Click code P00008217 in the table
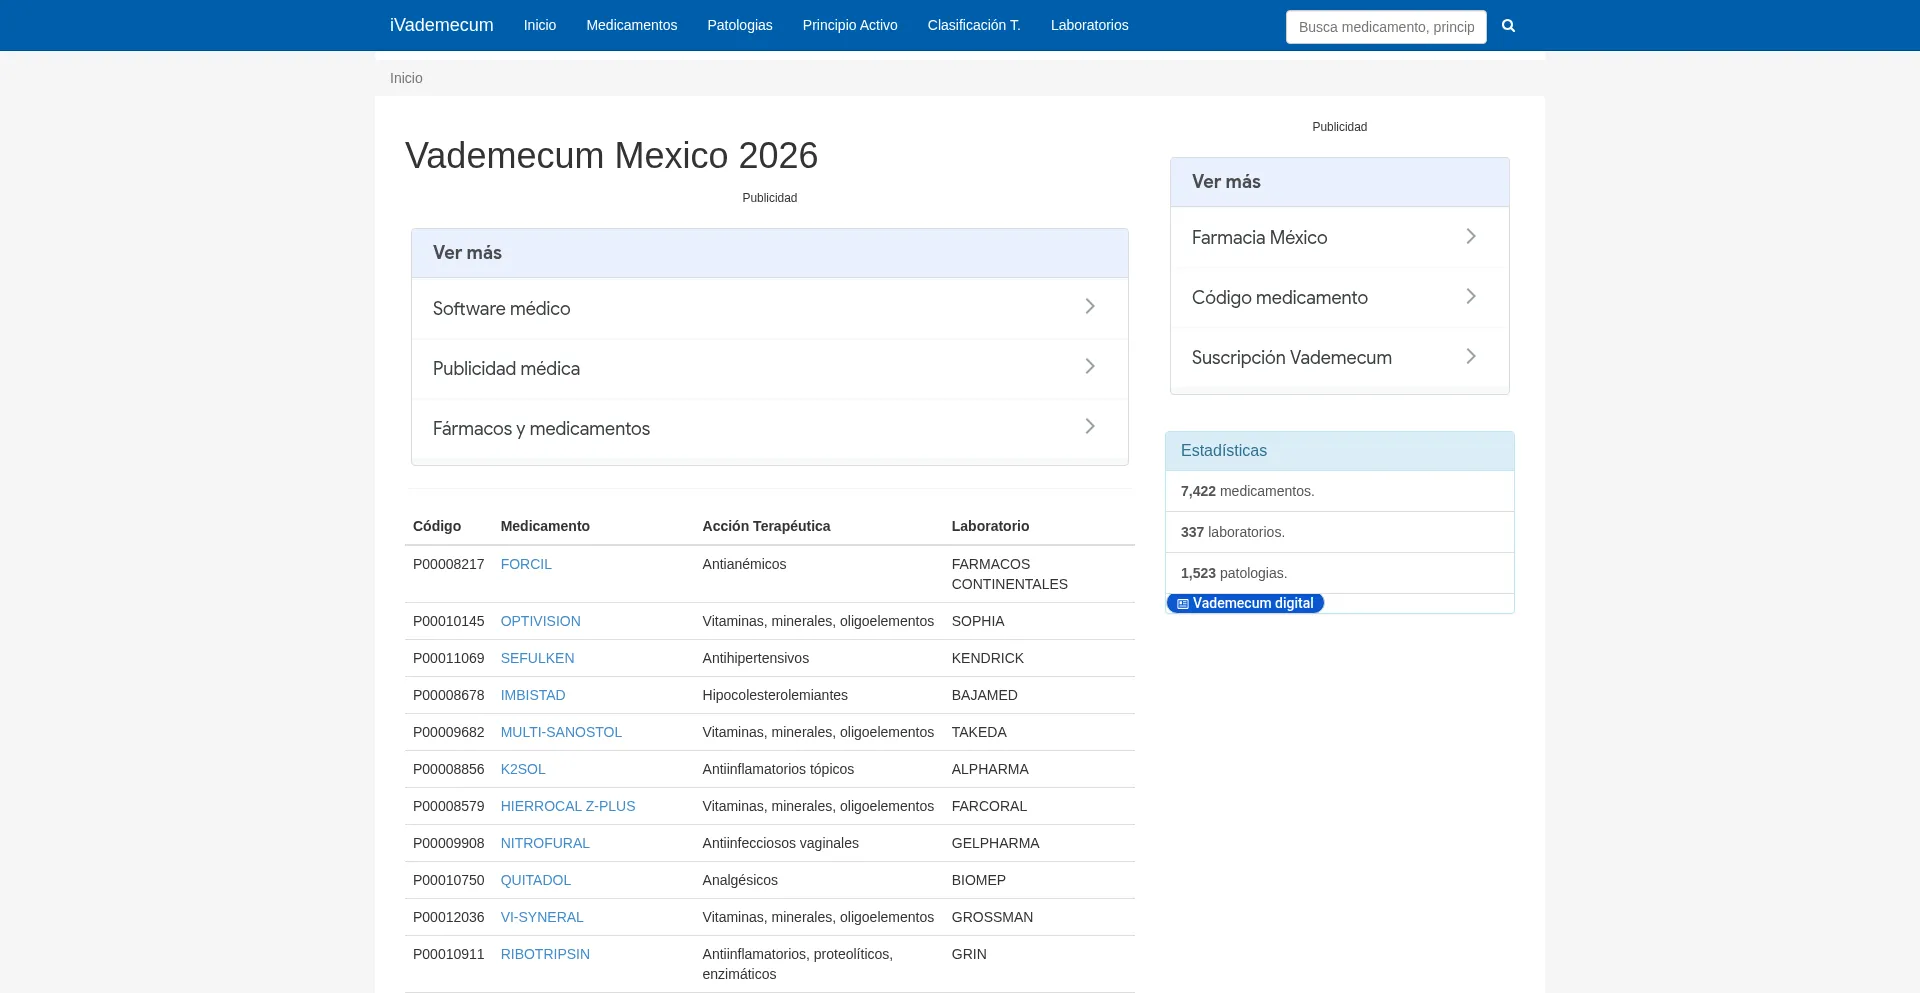The height and width of the screenshot is (993, 1920). click(x=448, y=564)
